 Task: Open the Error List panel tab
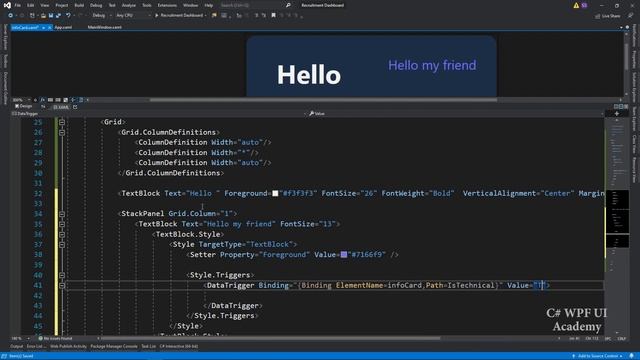36,347
